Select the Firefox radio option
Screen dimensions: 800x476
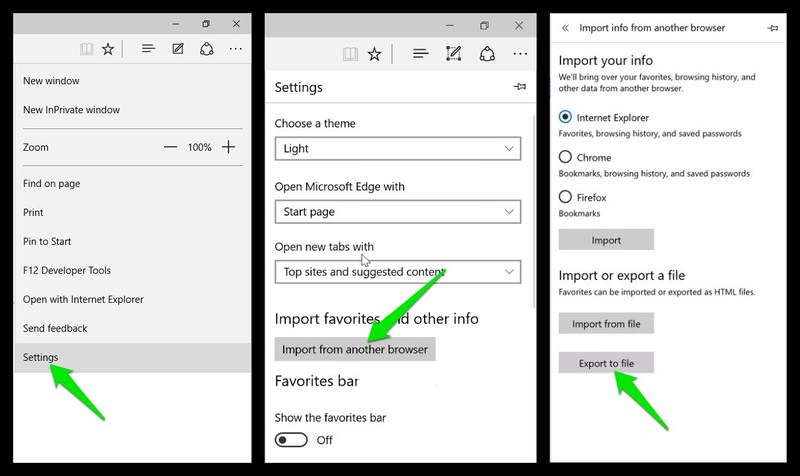pos(565,196)
